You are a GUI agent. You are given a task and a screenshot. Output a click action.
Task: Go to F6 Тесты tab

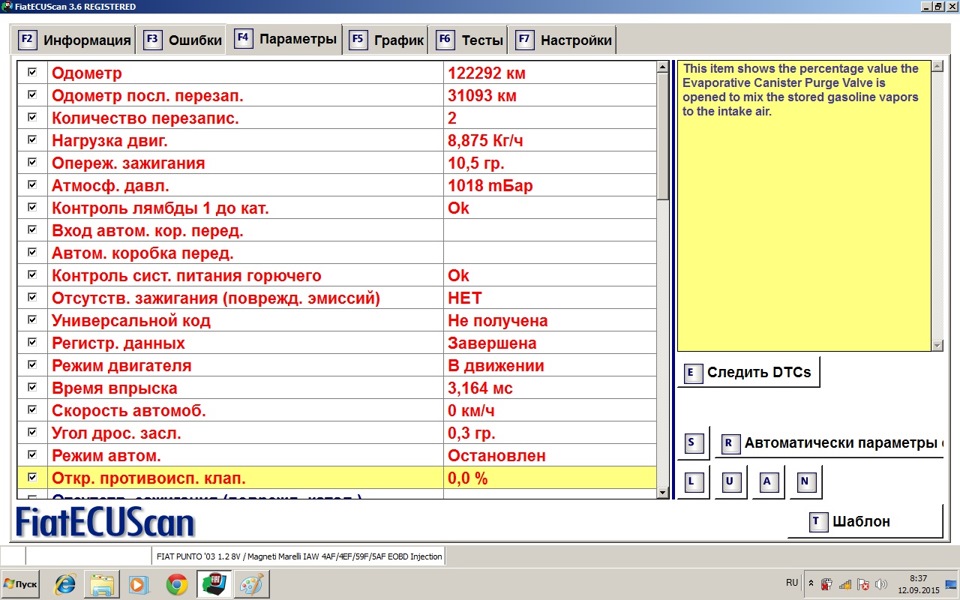coord(468,40)
